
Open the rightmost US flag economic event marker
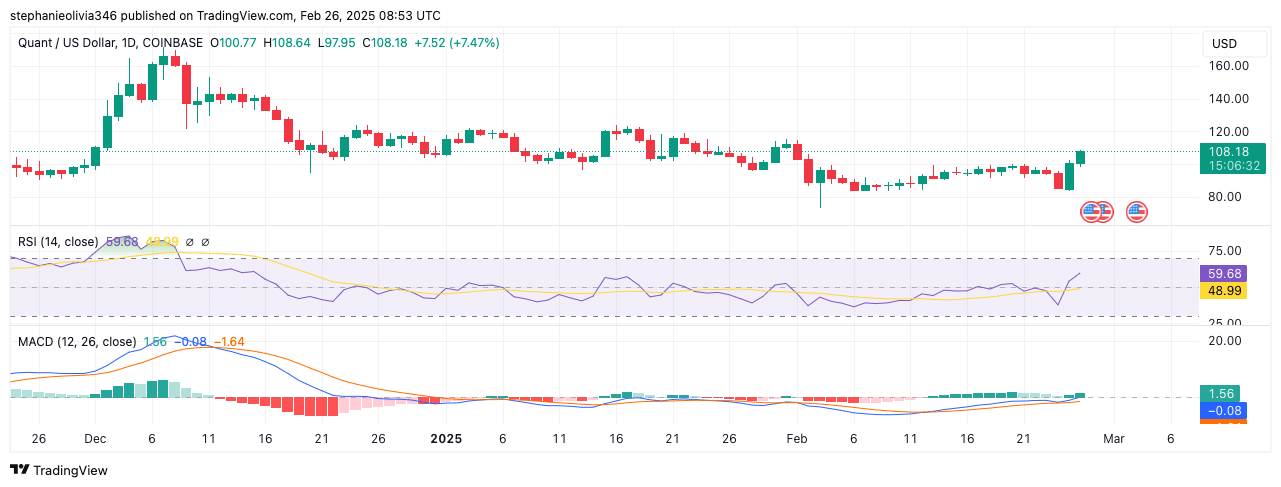(1136, 211)
